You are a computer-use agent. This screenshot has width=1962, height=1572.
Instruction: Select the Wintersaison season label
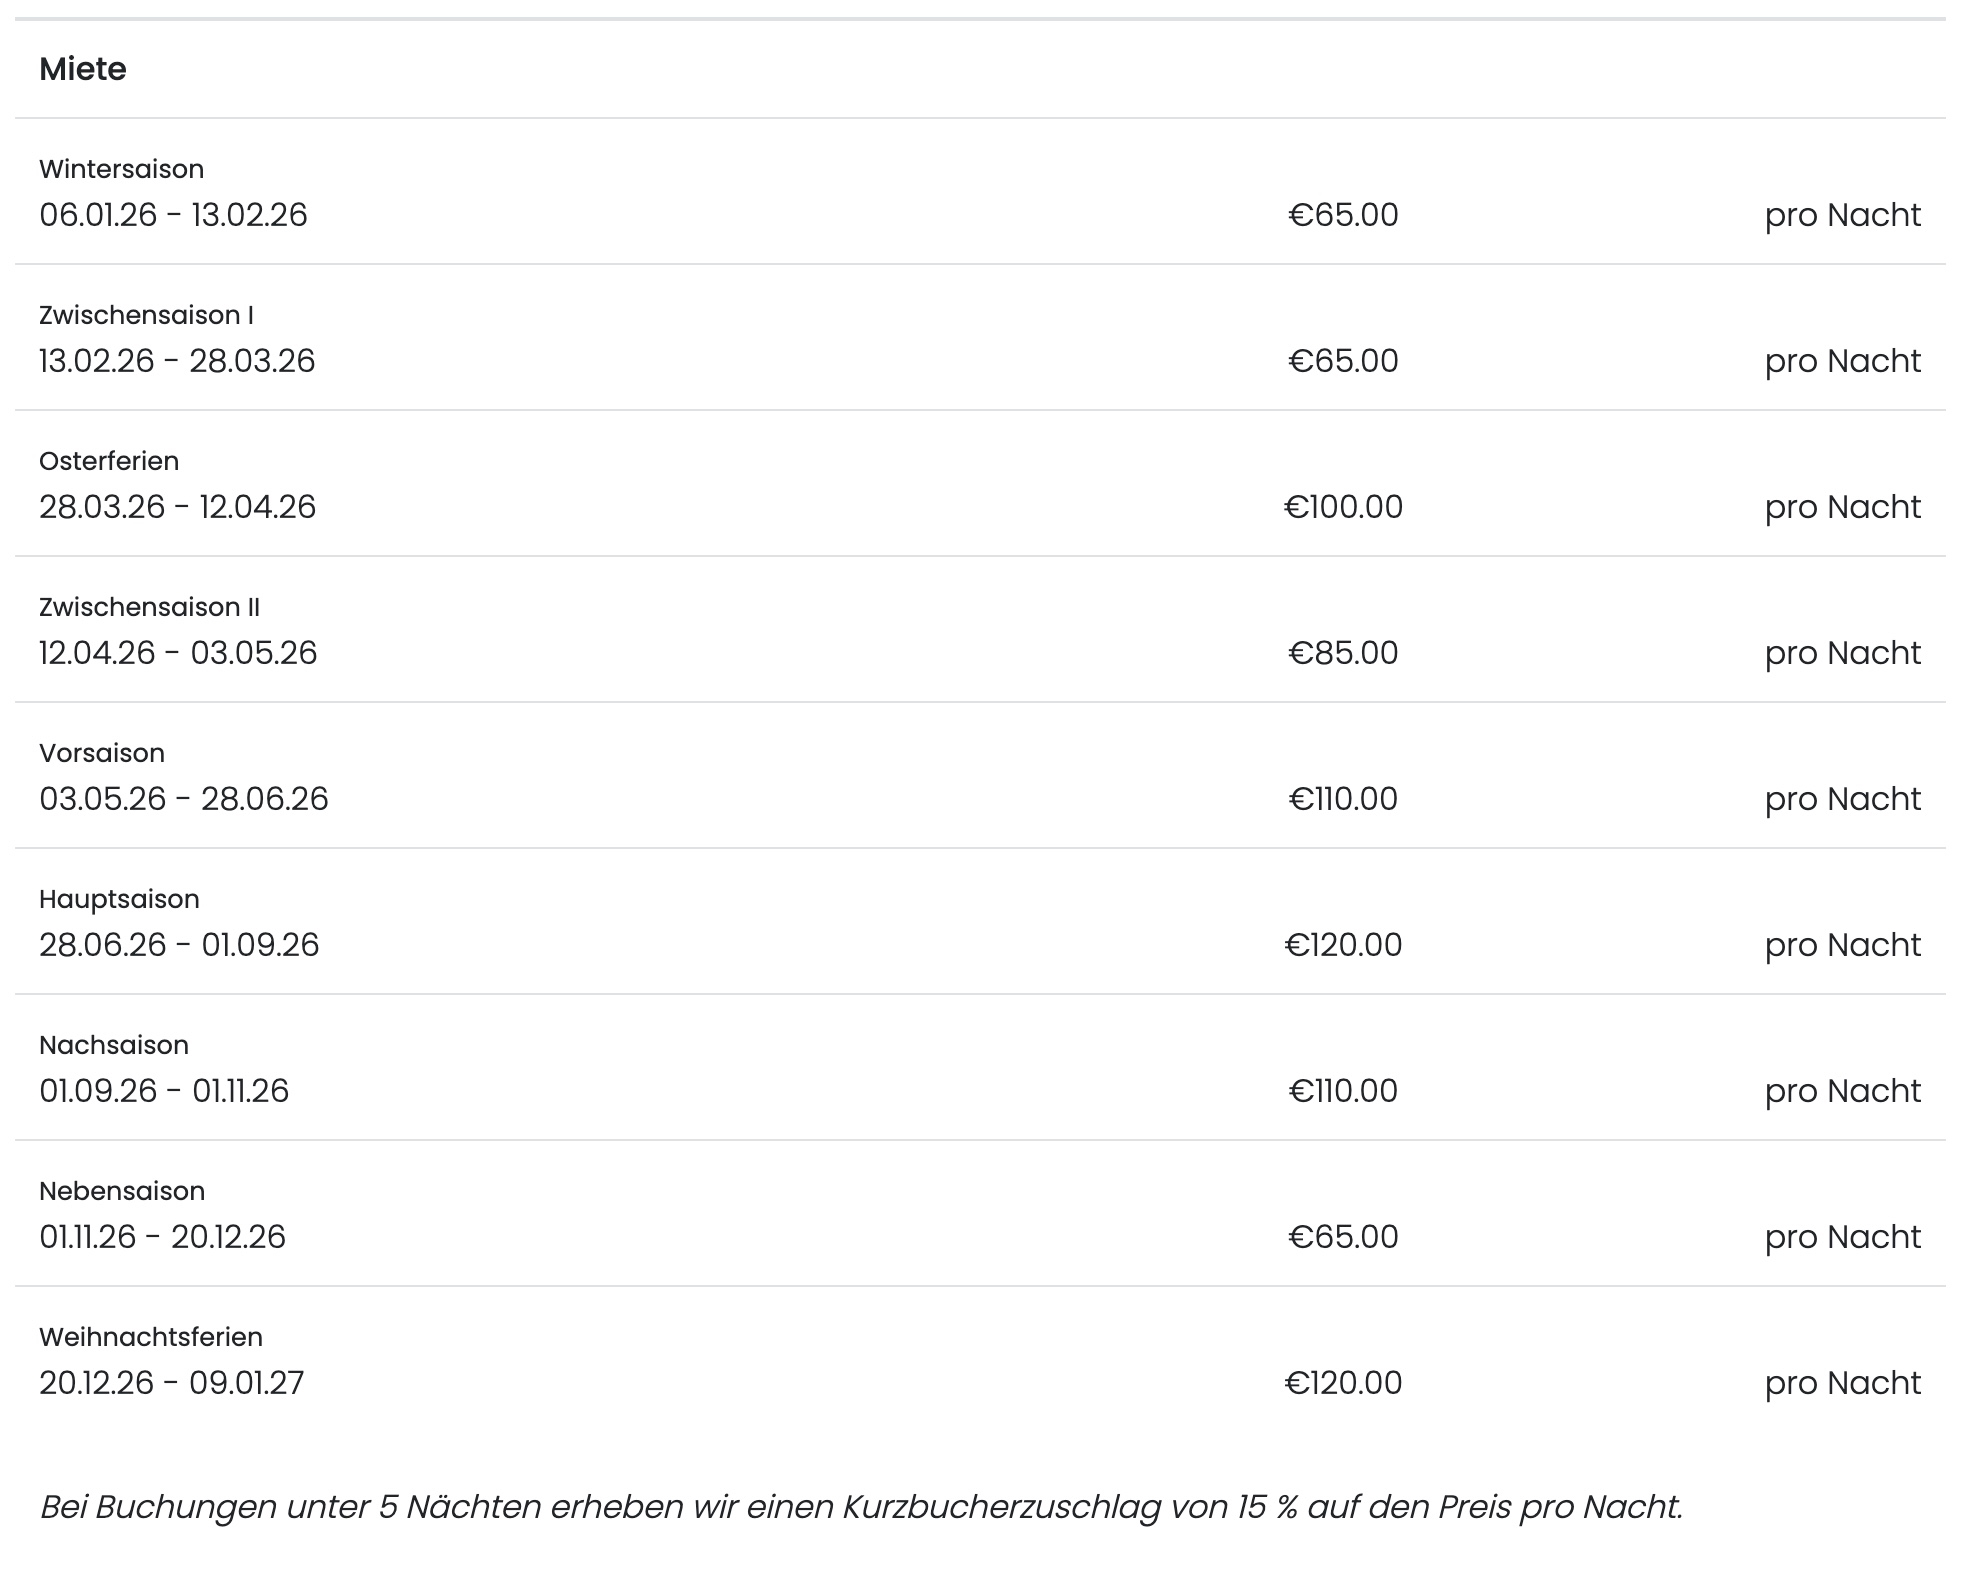pyautogui.click(x=121, y=169)
